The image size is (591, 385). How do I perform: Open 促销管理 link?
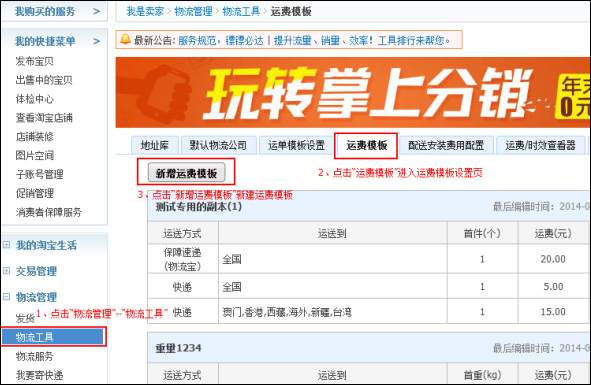34,193
